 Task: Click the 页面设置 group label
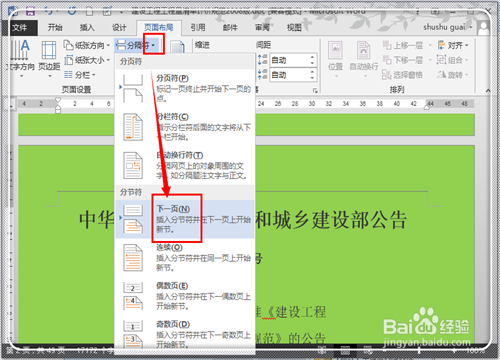point(76,89)
